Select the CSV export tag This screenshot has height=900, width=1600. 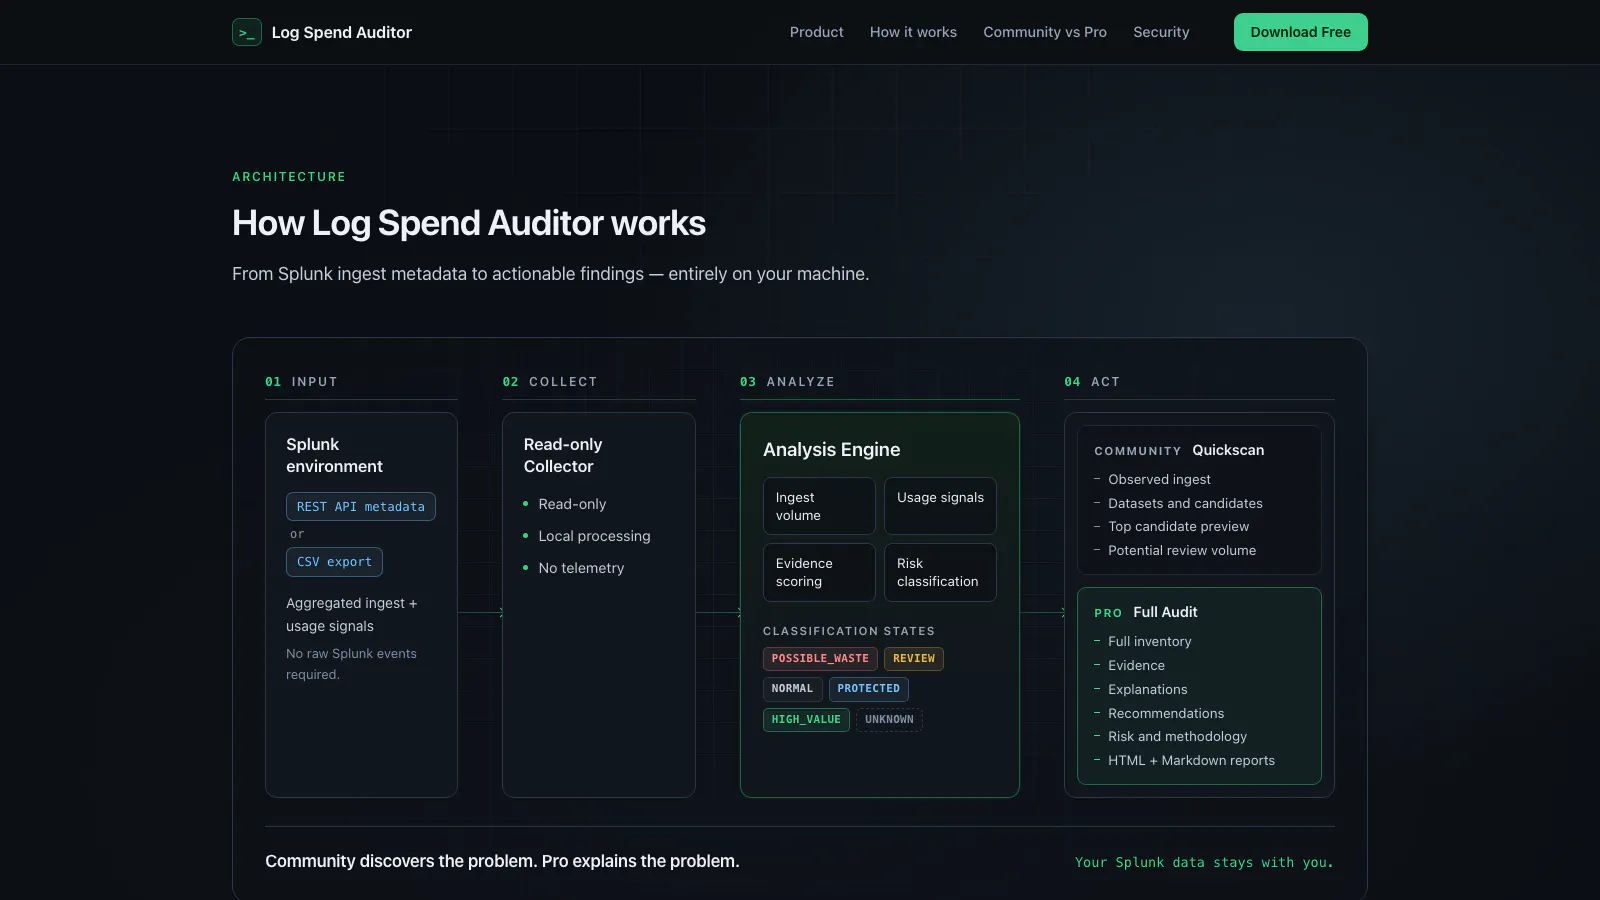click(x=334, y=562)
